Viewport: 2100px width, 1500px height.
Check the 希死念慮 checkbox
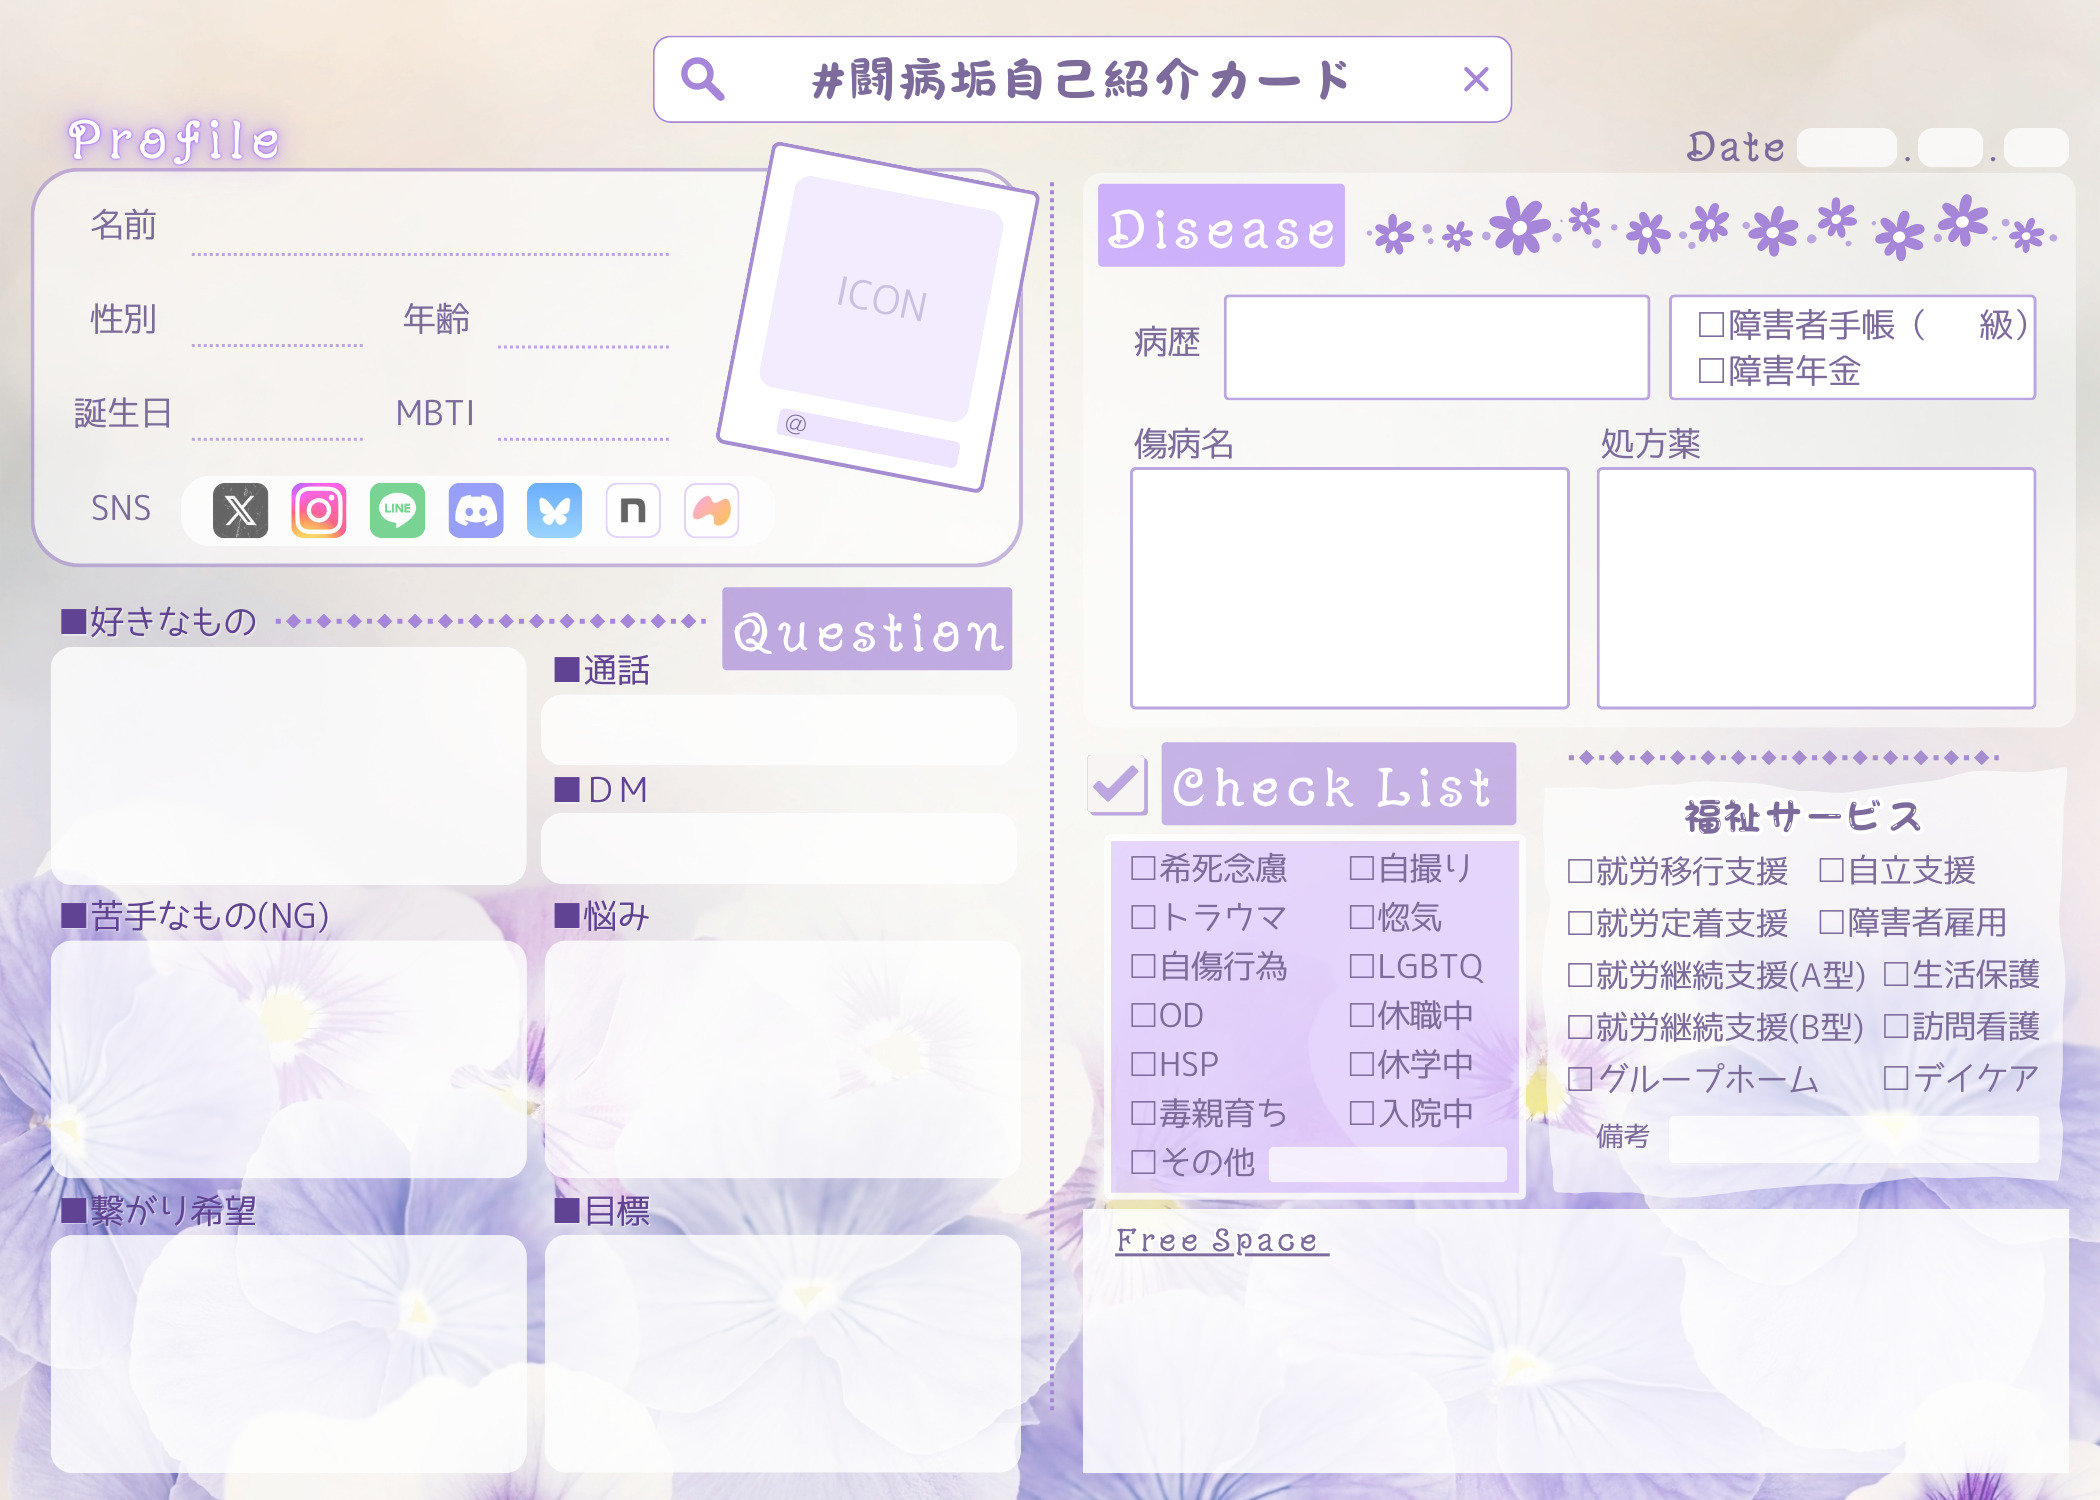1143,868
